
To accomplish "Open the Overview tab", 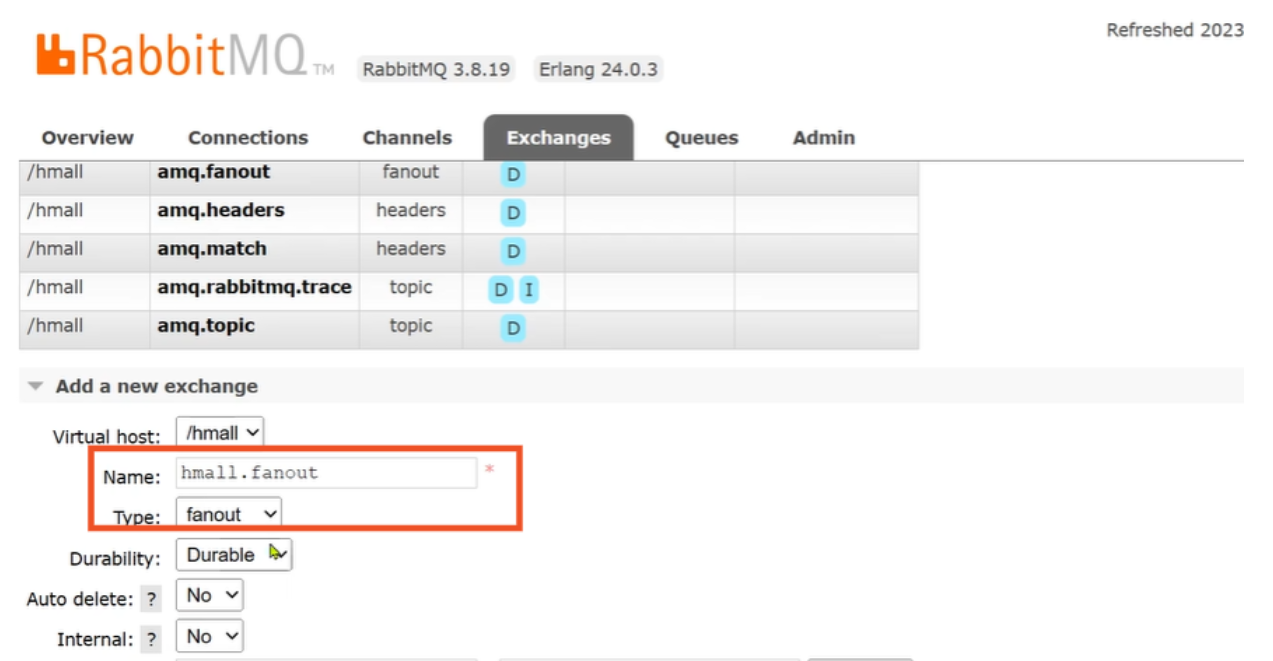I will (x=88, y=138).
